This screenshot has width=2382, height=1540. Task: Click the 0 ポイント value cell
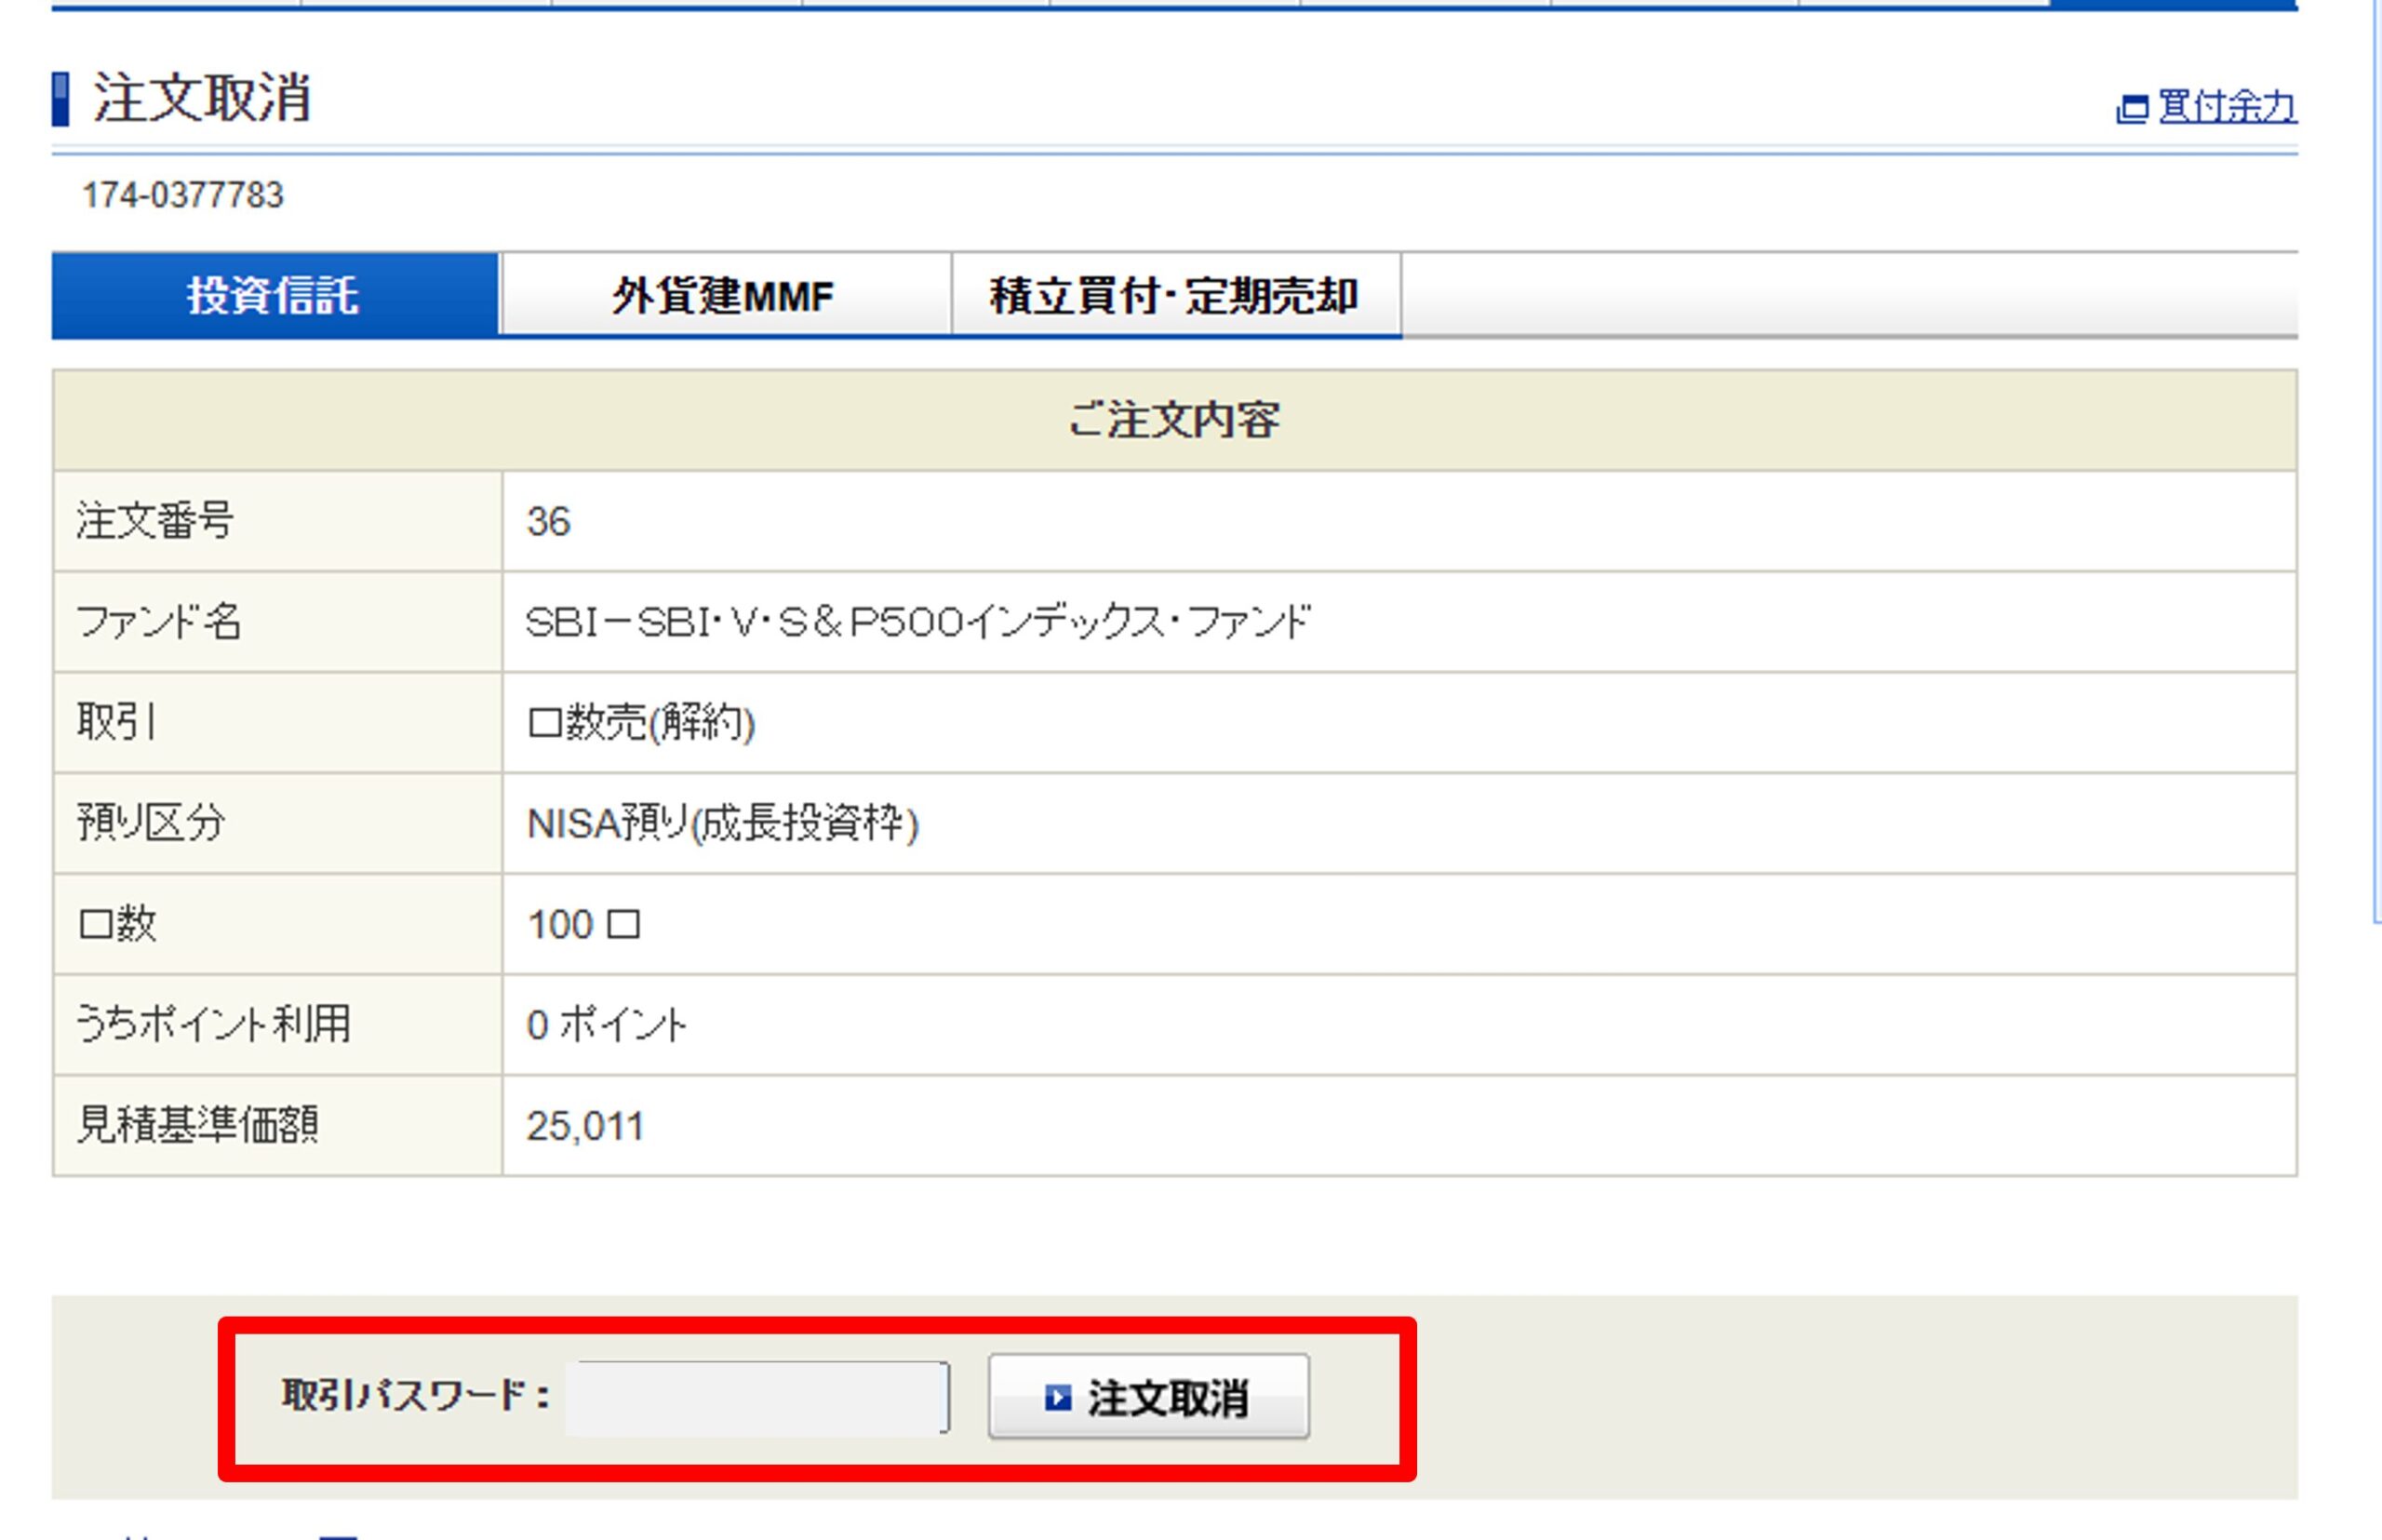[606, 1025]
